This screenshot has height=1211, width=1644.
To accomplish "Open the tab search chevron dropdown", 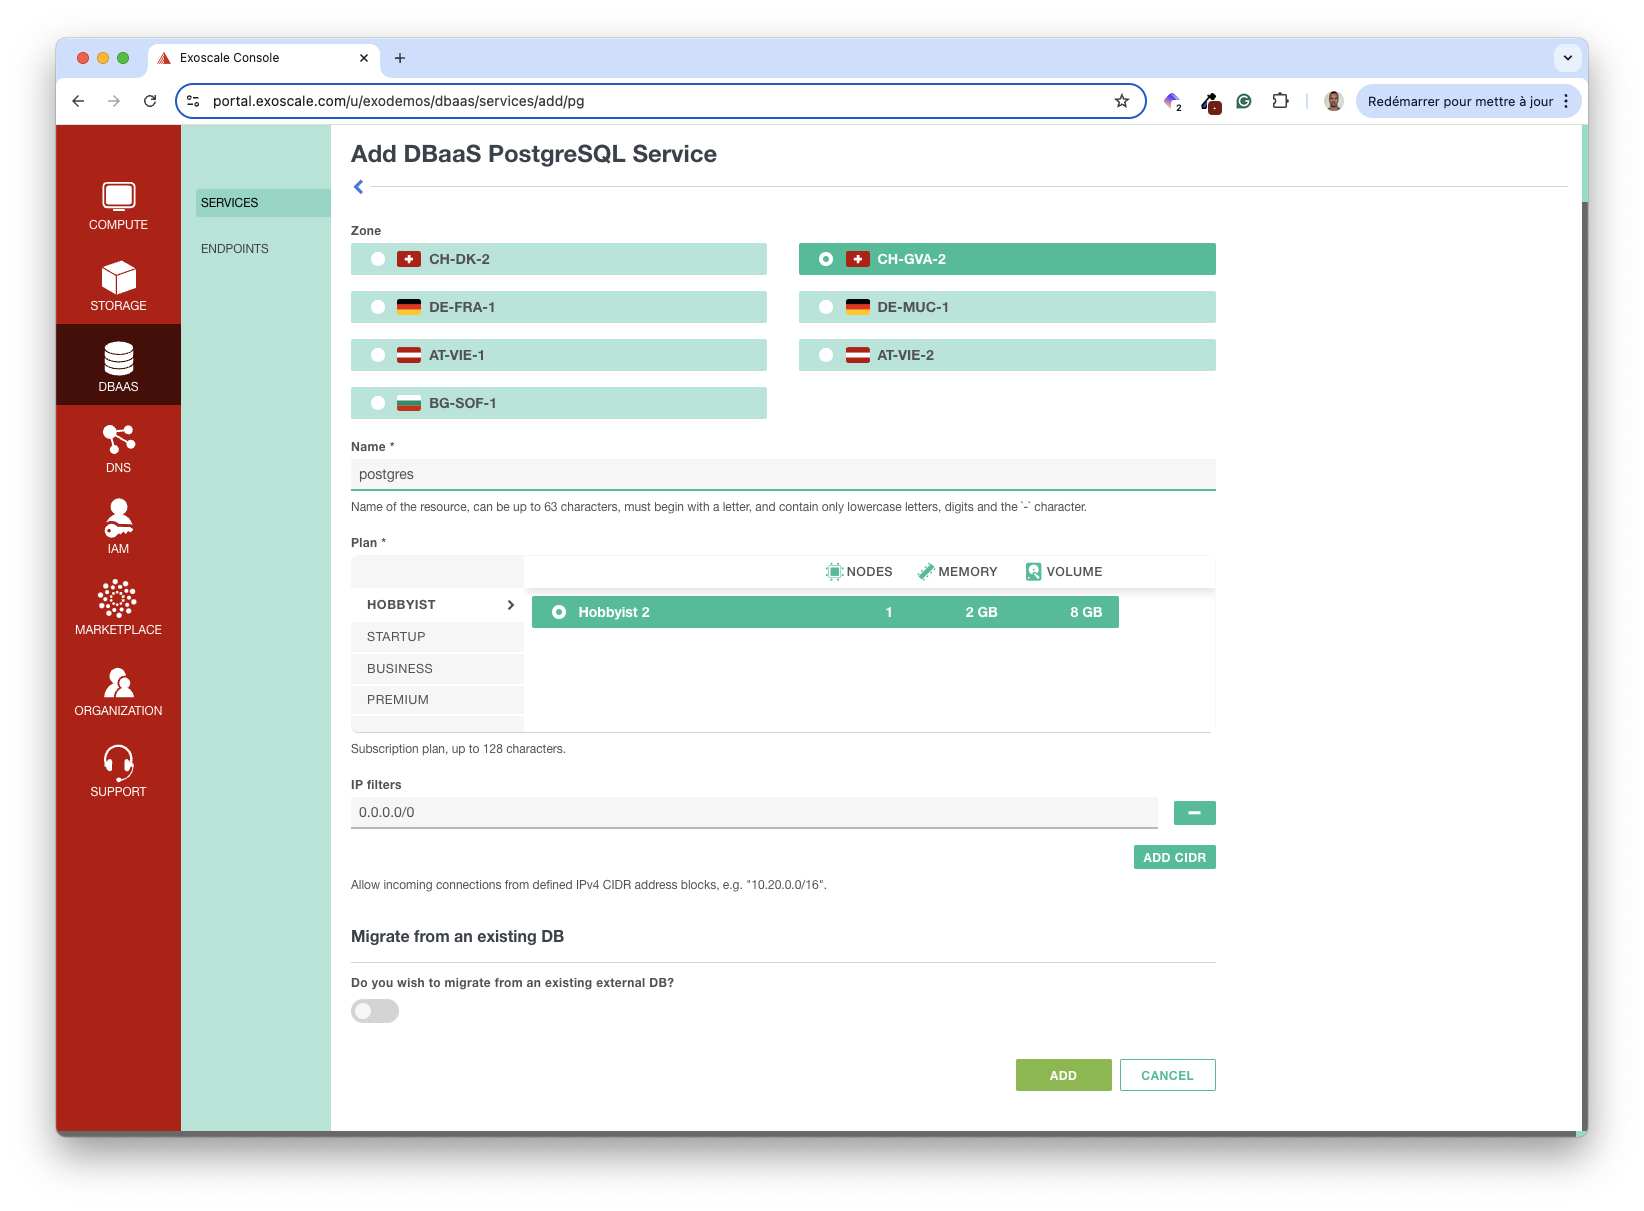I will 1567,57.
